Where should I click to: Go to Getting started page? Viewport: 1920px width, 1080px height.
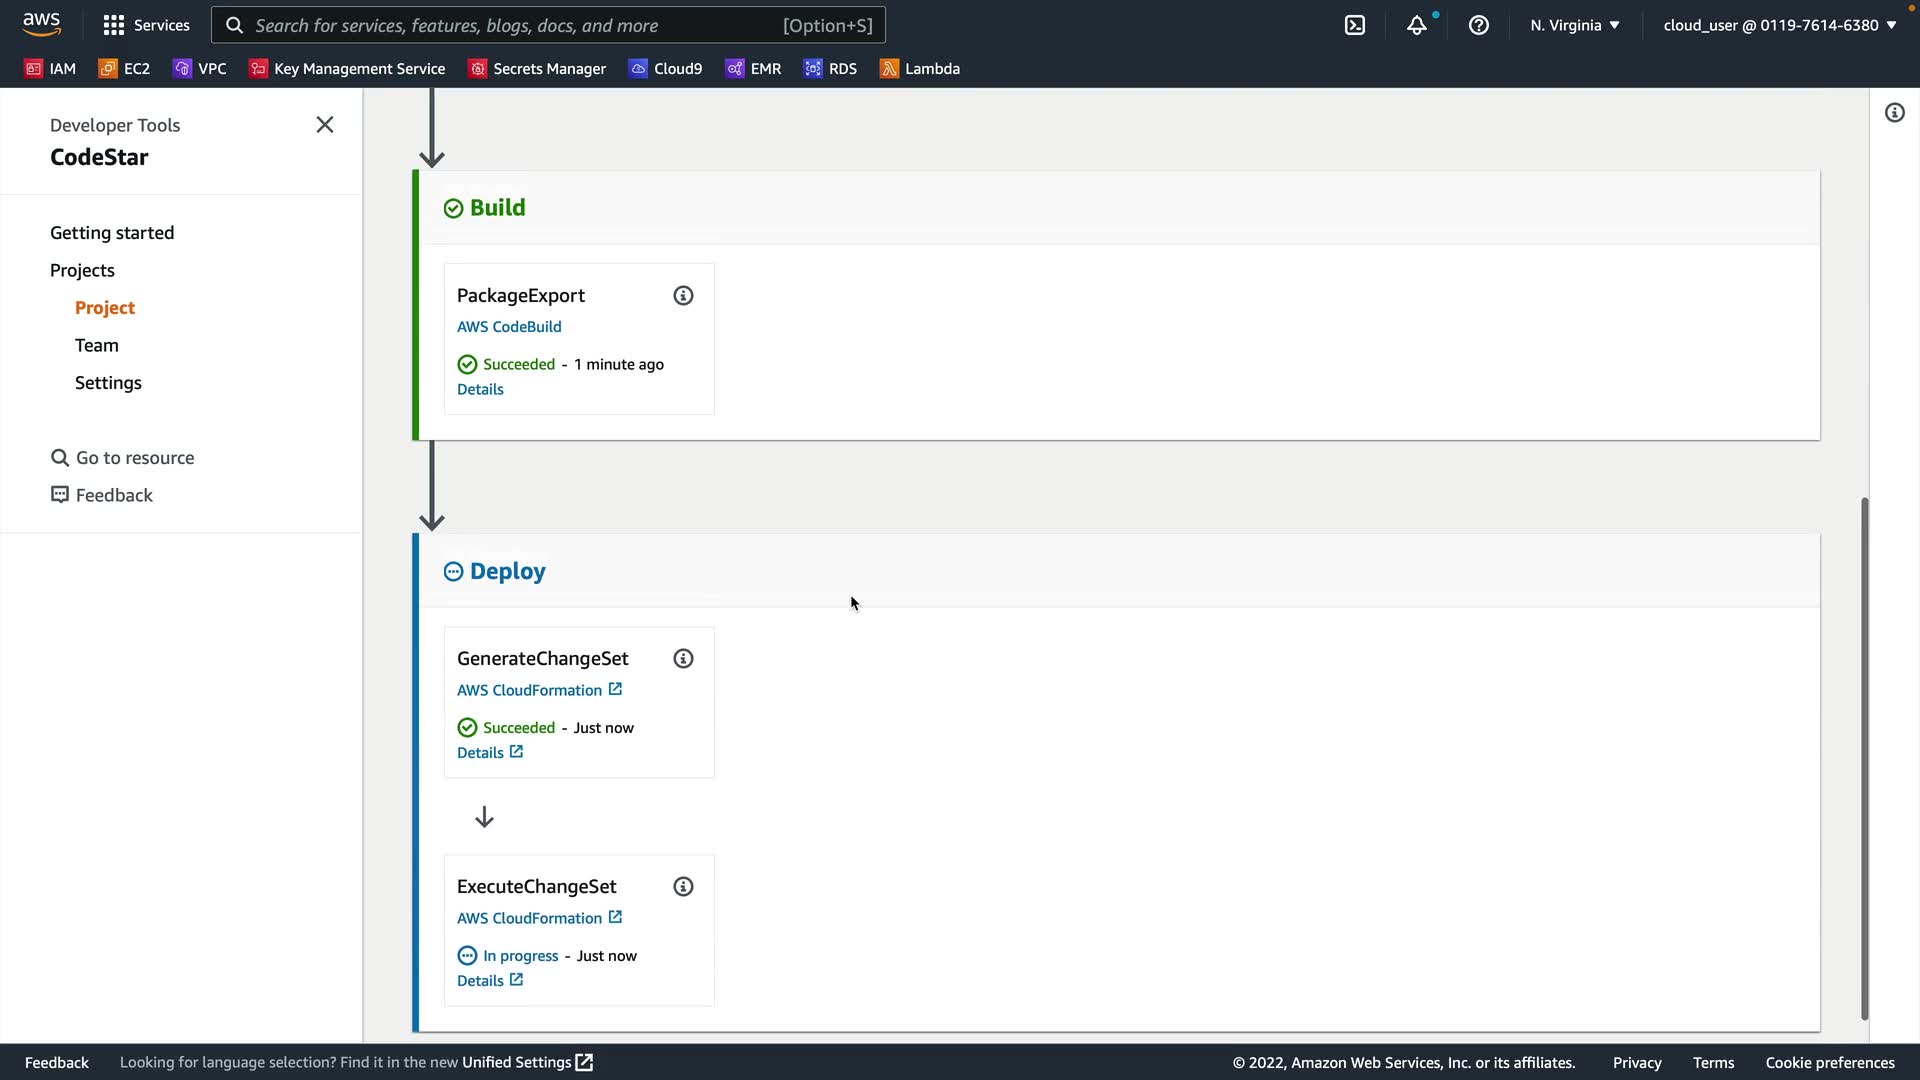click(x=112, y=233)
